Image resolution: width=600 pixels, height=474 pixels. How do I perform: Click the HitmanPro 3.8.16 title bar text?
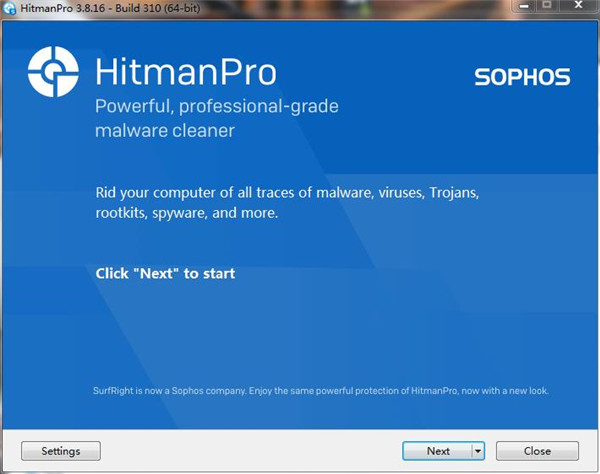[x=110, y=8]
